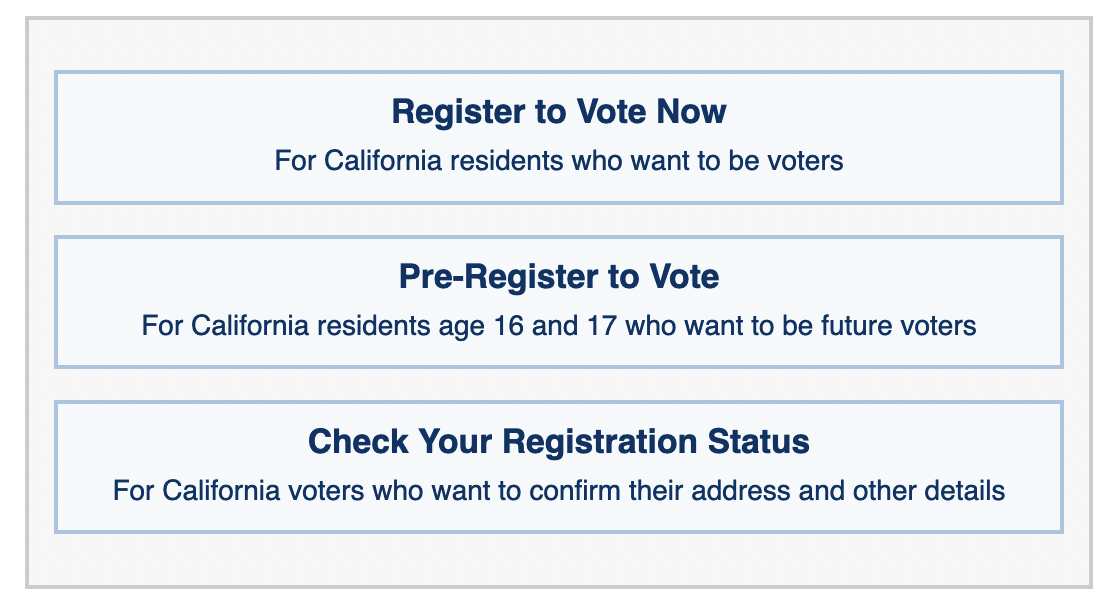Image resolution: width=1116 pixels, height=606 pixels.
Task: Pick the future voters pre-registration card
Action: tap(558, 302)
